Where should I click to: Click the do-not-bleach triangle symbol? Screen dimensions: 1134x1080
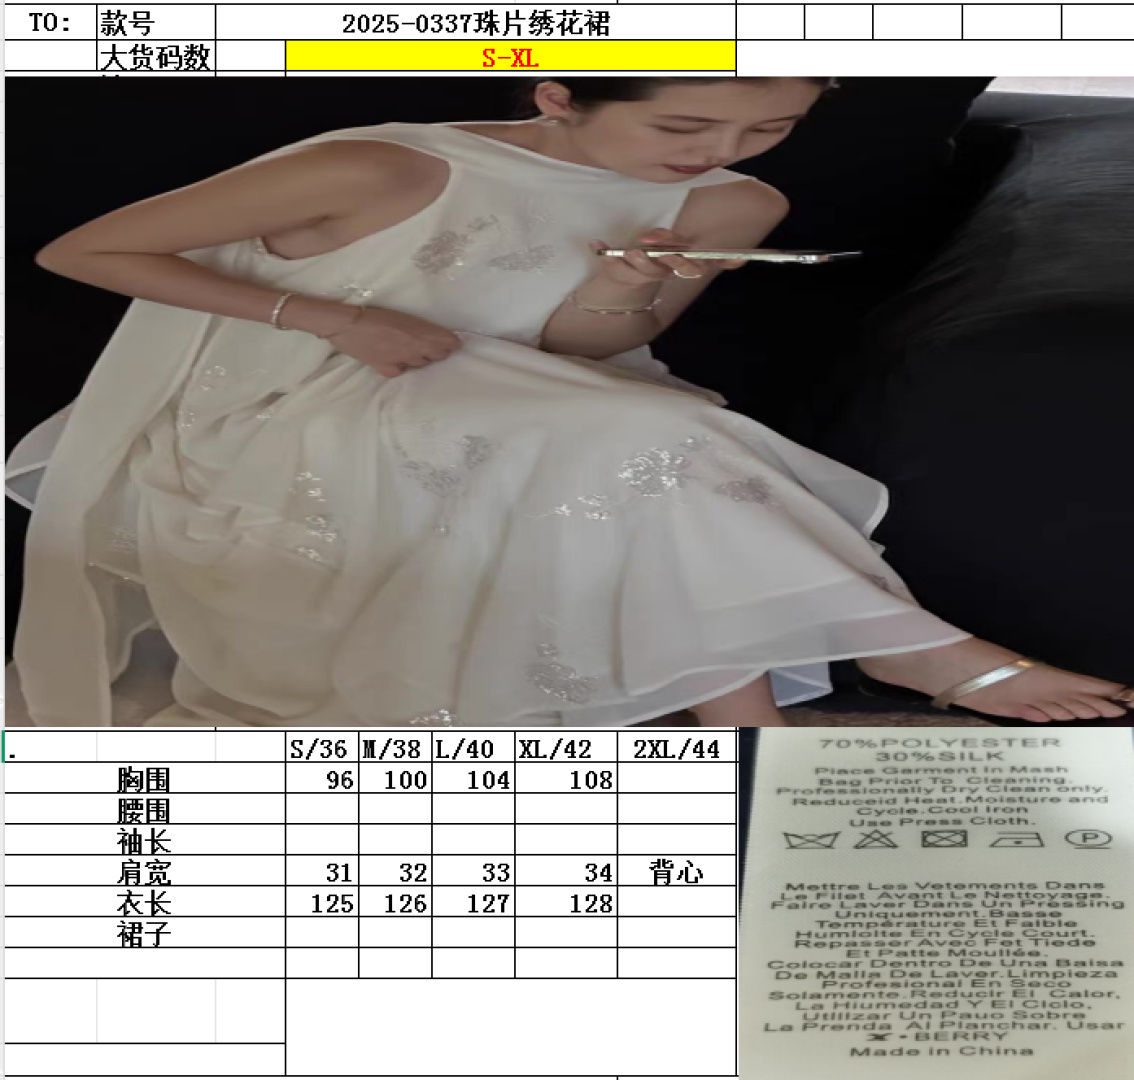tap(875, 838)
